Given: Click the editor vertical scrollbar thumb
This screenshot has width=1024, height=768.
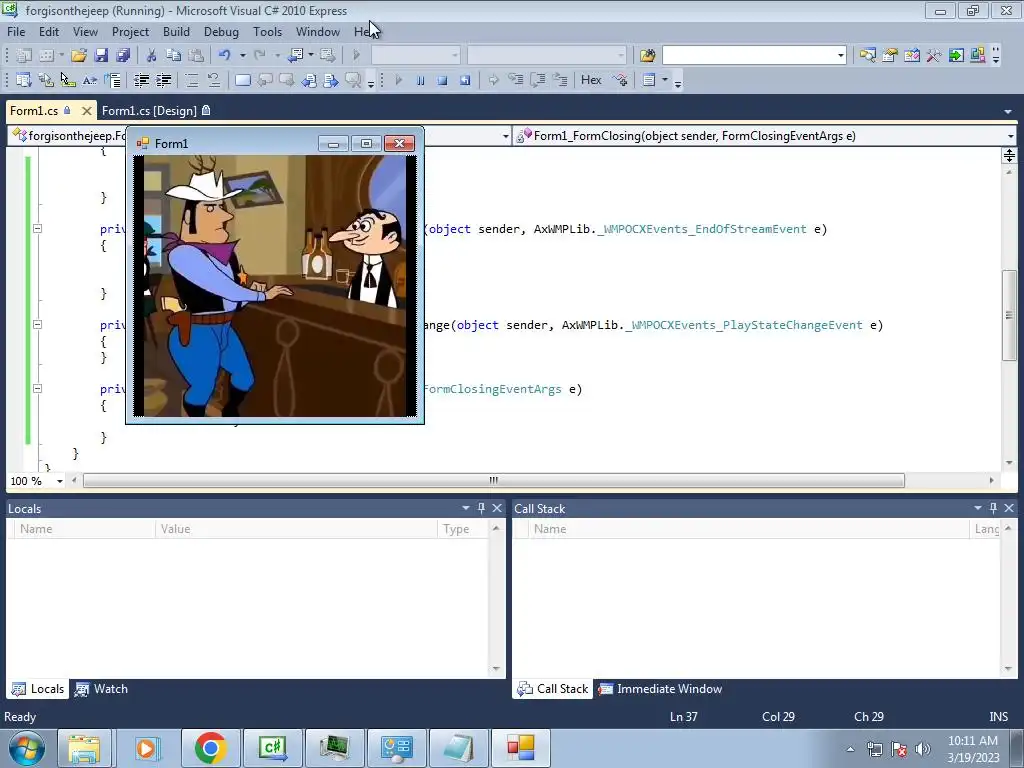Looking at the screenshot, I should pyautogui.click(x=1009, y=315).
